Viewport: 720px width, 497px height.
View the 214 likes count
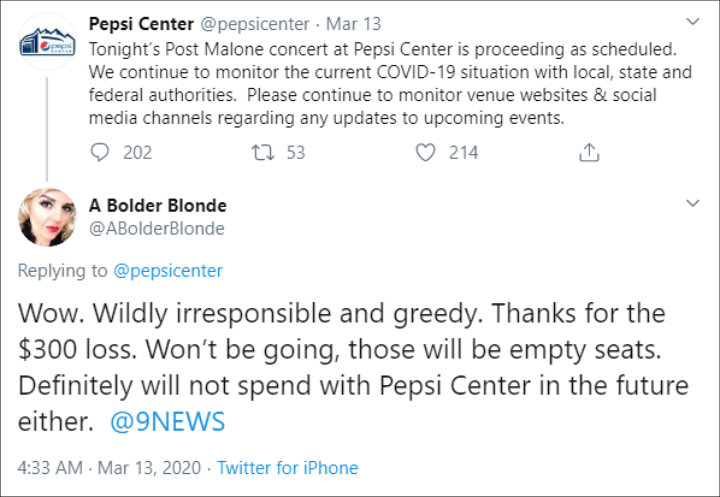tap(463, 152)
